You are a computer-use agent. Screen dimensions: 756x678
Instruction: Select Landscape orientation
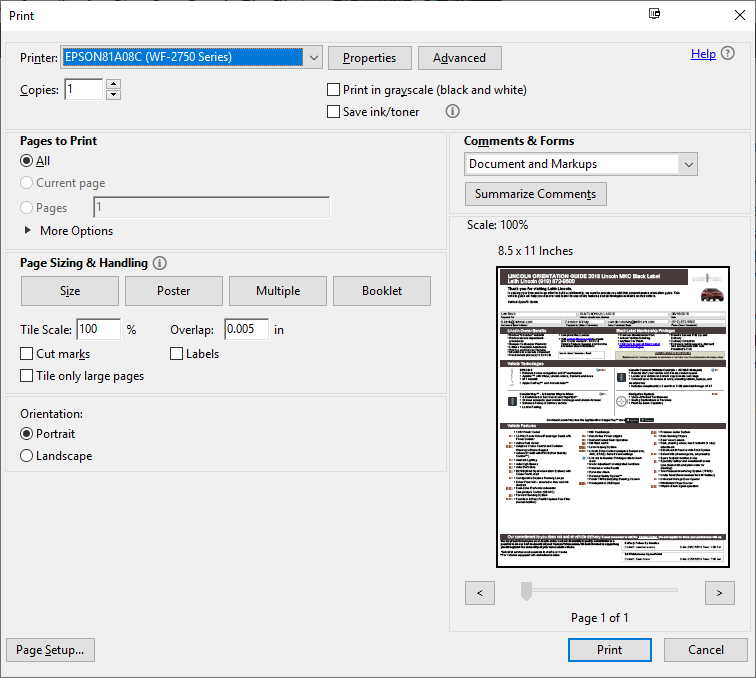pos(27,456)
